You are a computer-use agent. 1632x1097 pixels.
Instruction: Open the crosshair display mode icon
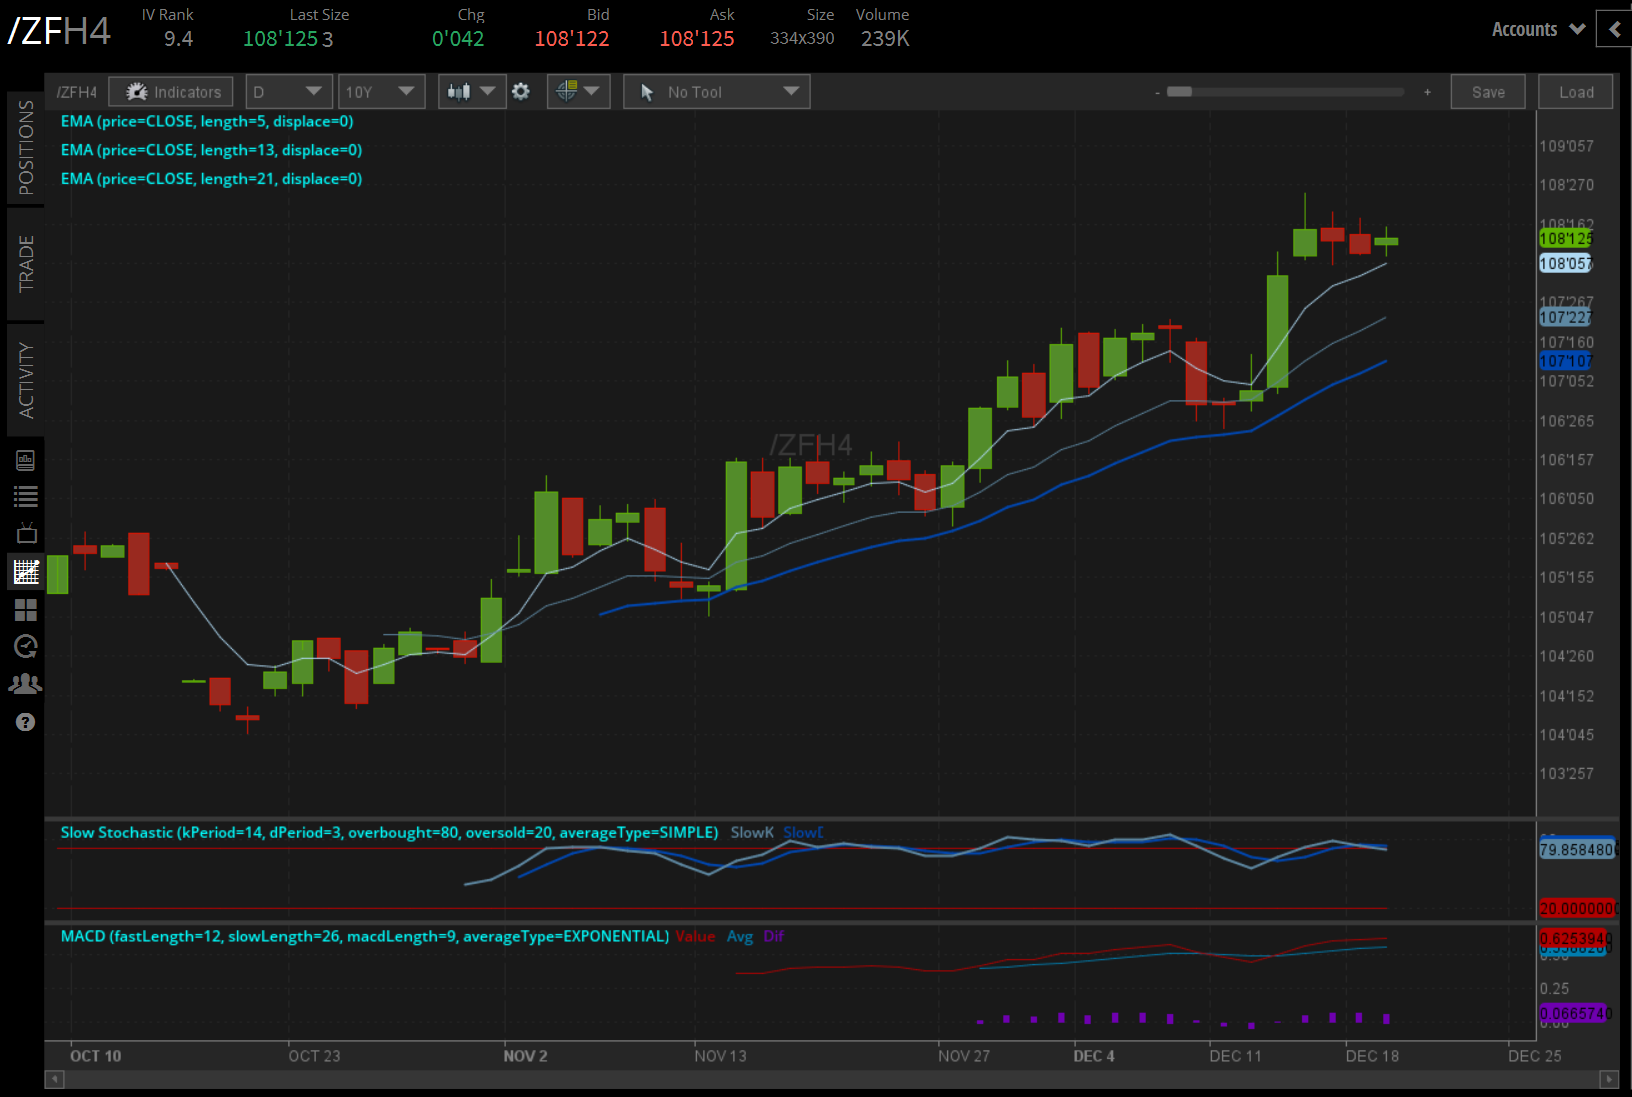coord(578,92)
